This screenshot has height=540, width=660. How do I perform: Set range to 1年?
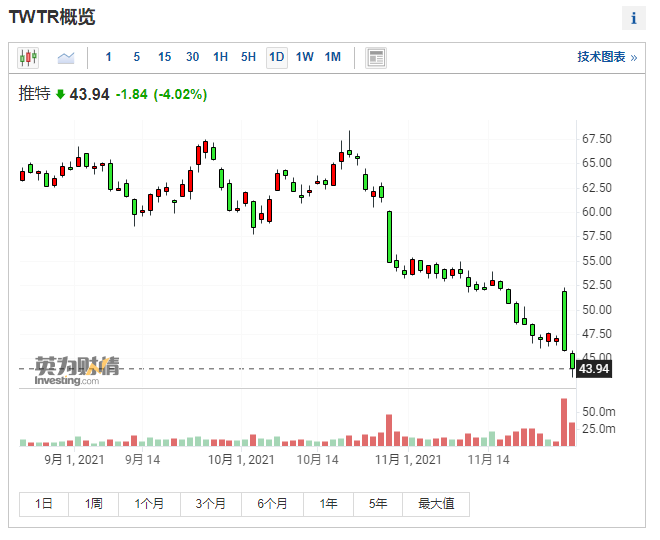[328, 504]
